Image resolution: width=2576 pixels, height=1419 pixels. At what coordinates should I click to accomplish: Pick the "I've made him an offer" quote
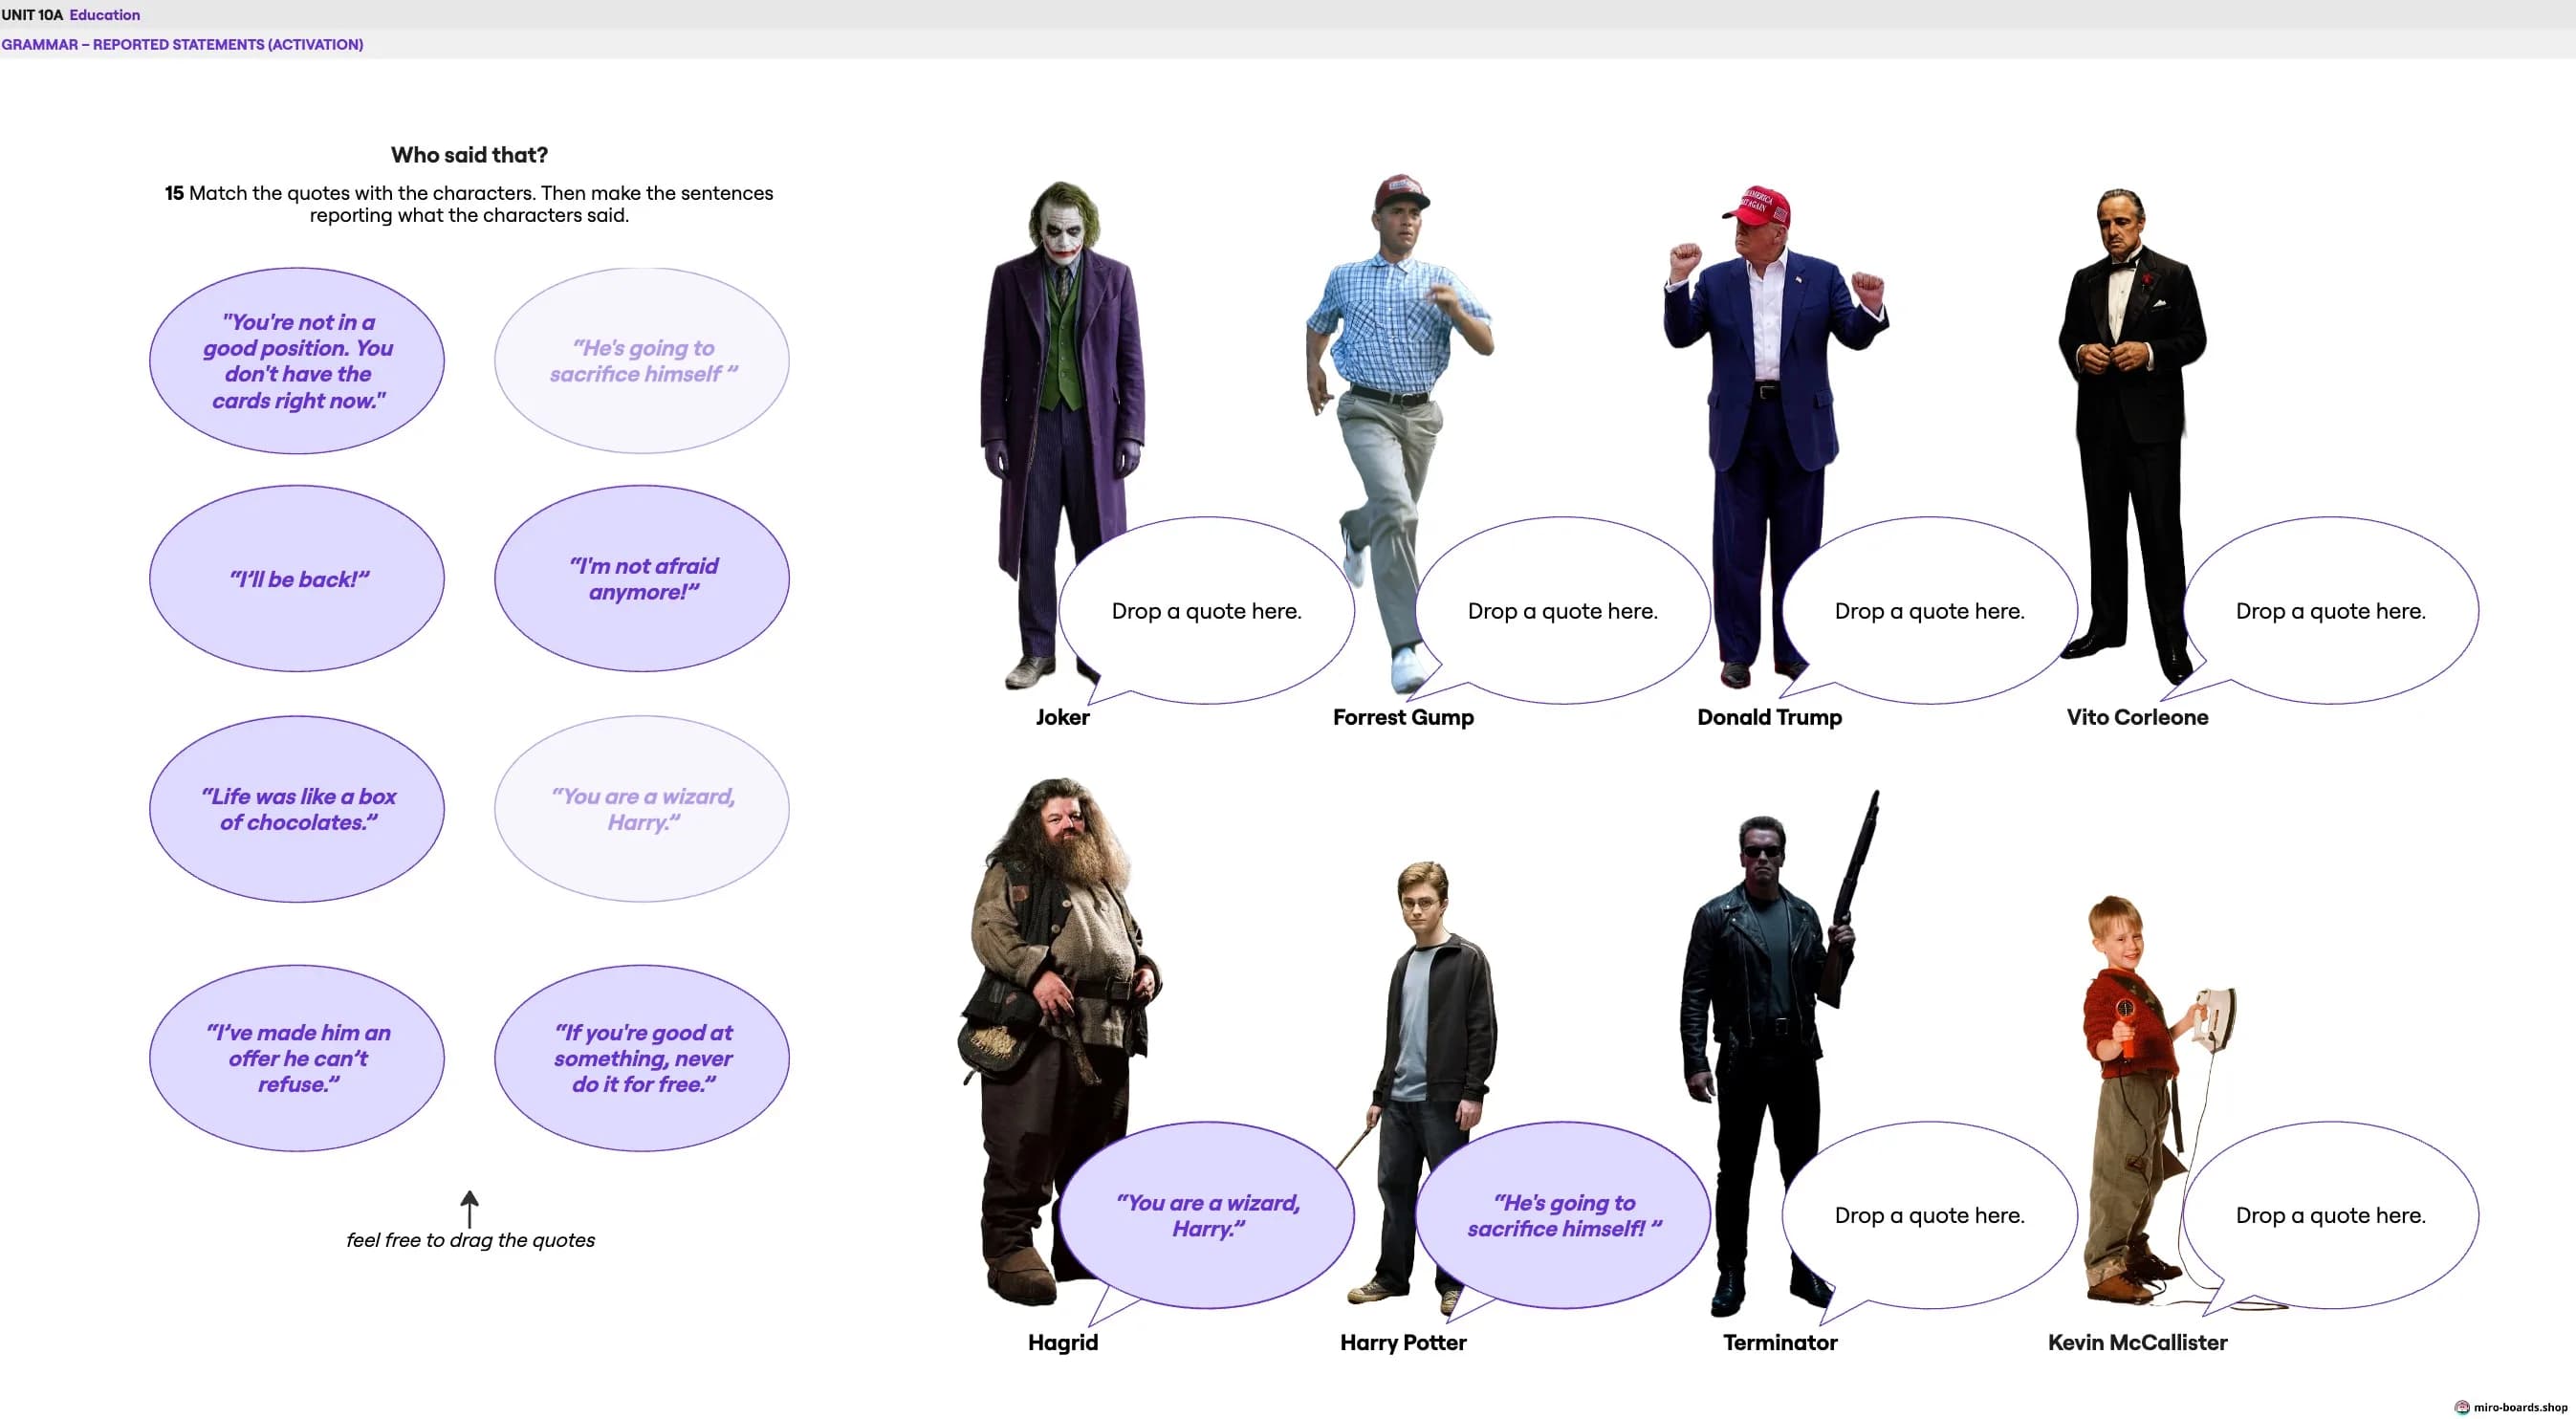pos(297,1058)
